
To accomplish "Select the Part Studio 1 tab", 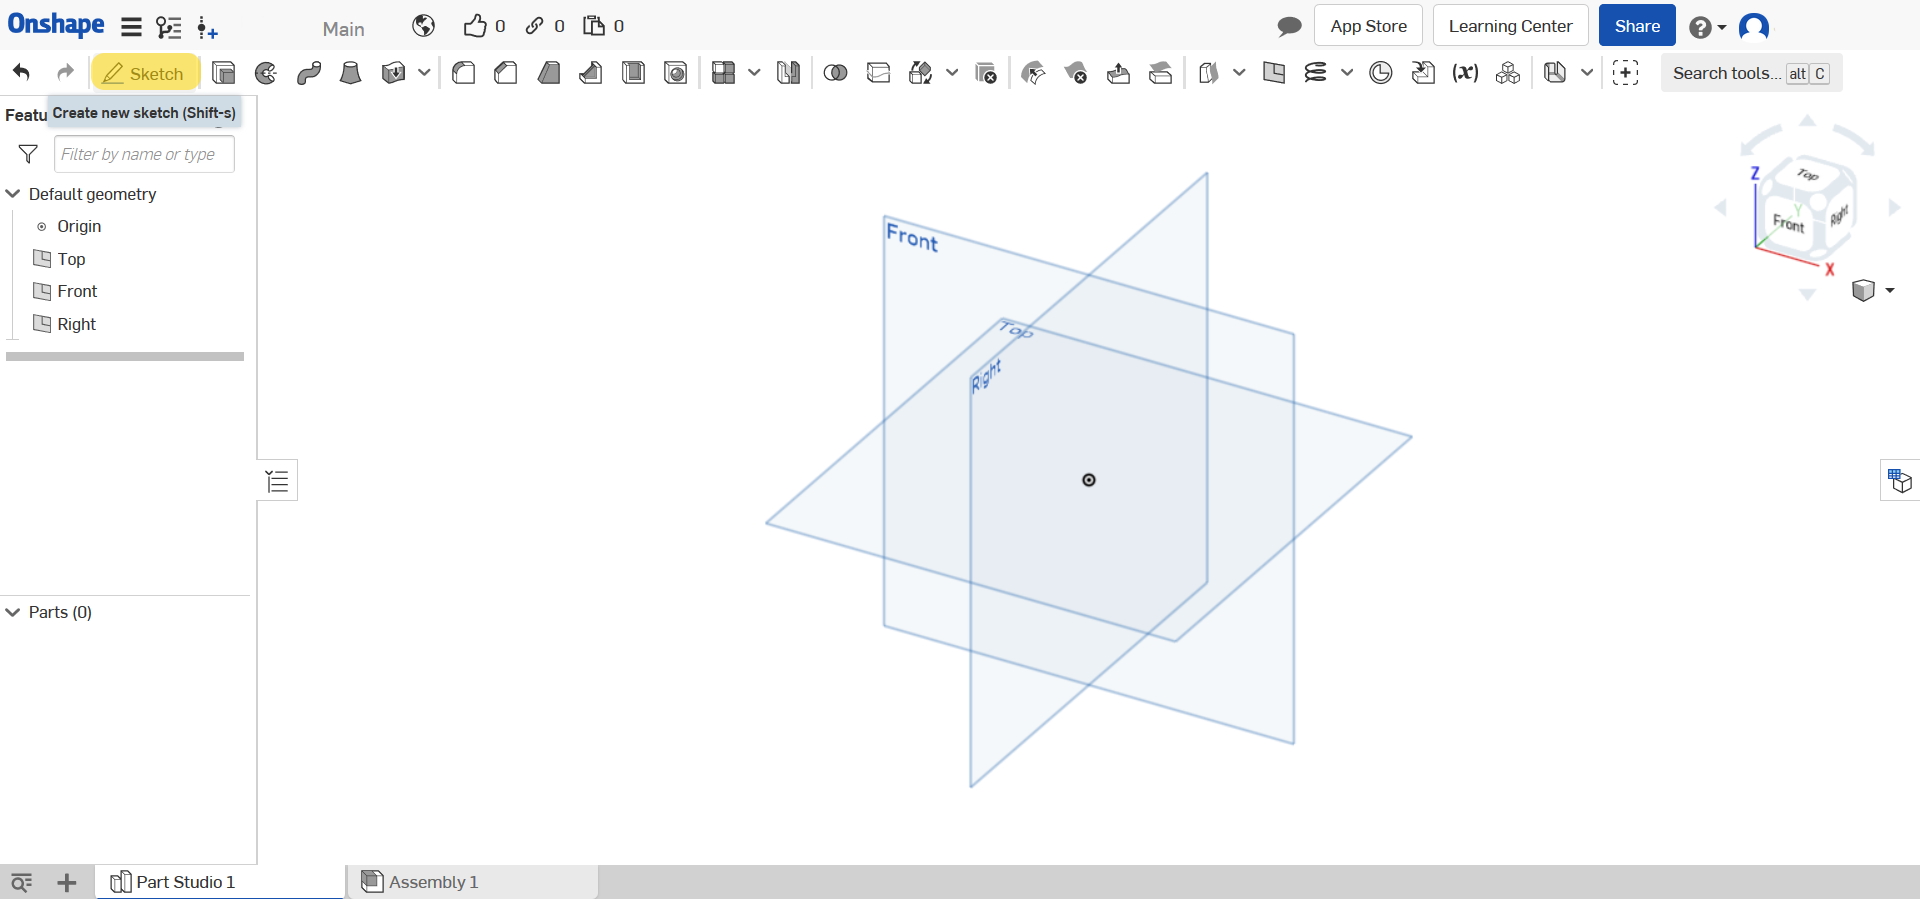I will [x=185, y=882].
